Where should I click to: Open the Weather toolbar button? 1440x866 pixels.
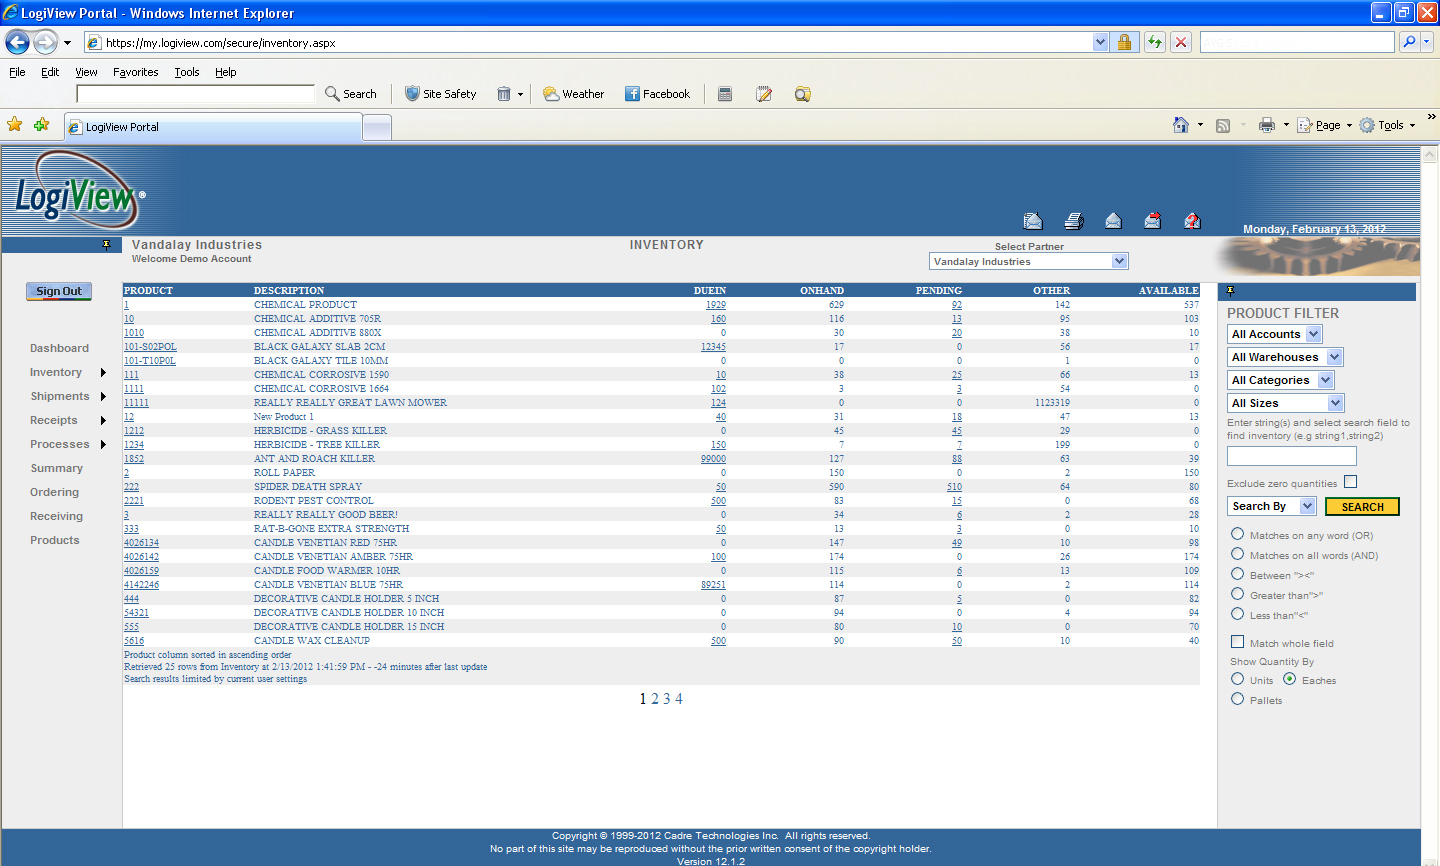point(573,93)
